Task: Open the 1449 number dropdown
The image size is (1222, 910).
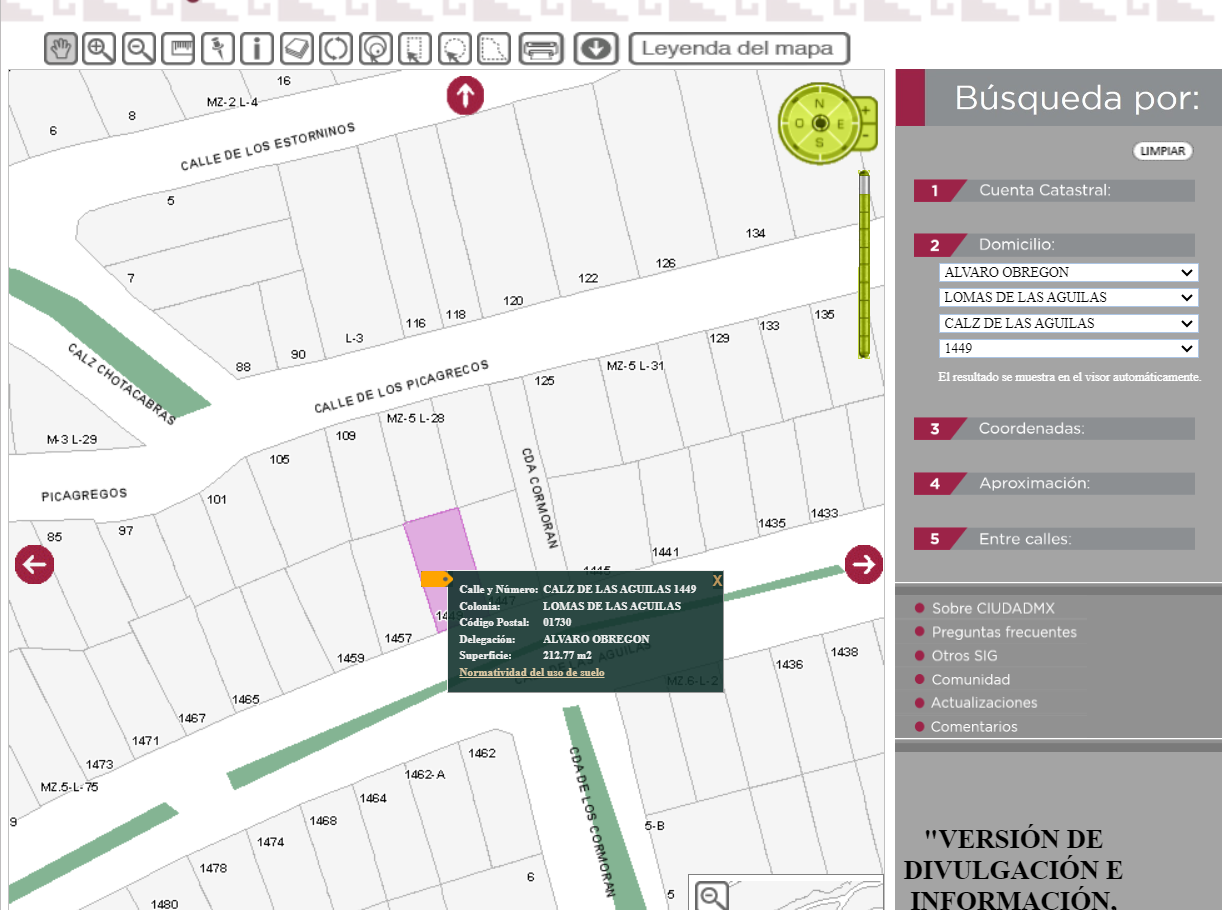Action: coord(1069,349)
